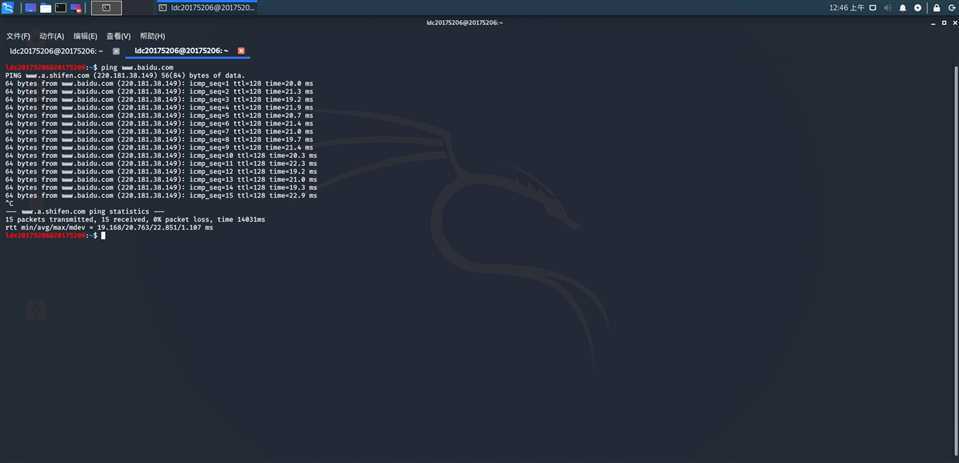Click the icmp_seq=14 time=19.3 ms line
Image resolution: width=959 pixels, height=463 pixels.
161,187
